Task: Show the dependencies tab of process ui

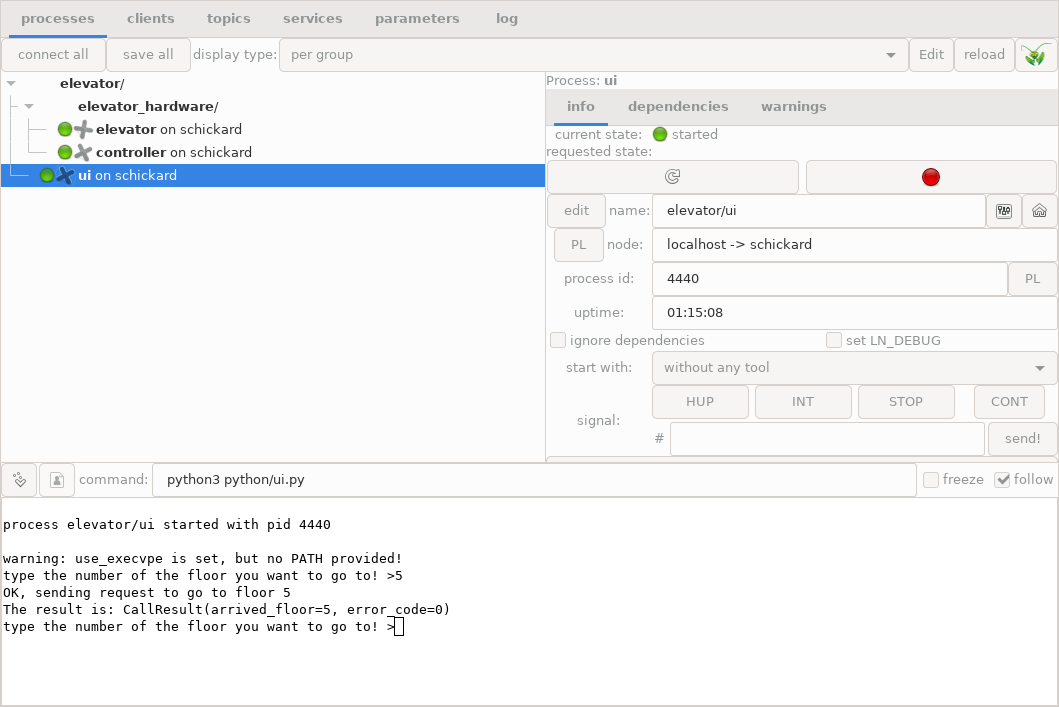Action: [x=678, y=107]
